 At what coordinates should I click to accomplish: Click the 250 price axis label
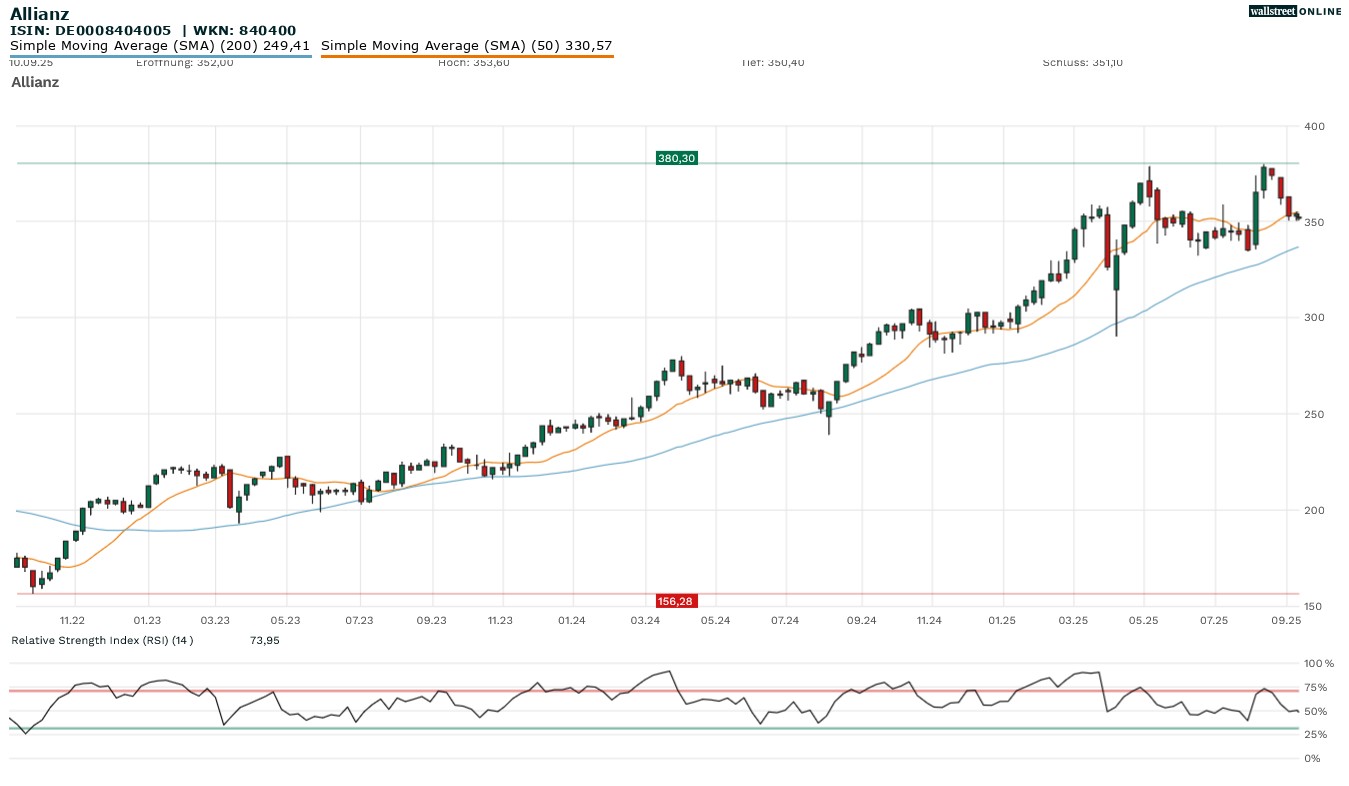[x=1314, y=414]
